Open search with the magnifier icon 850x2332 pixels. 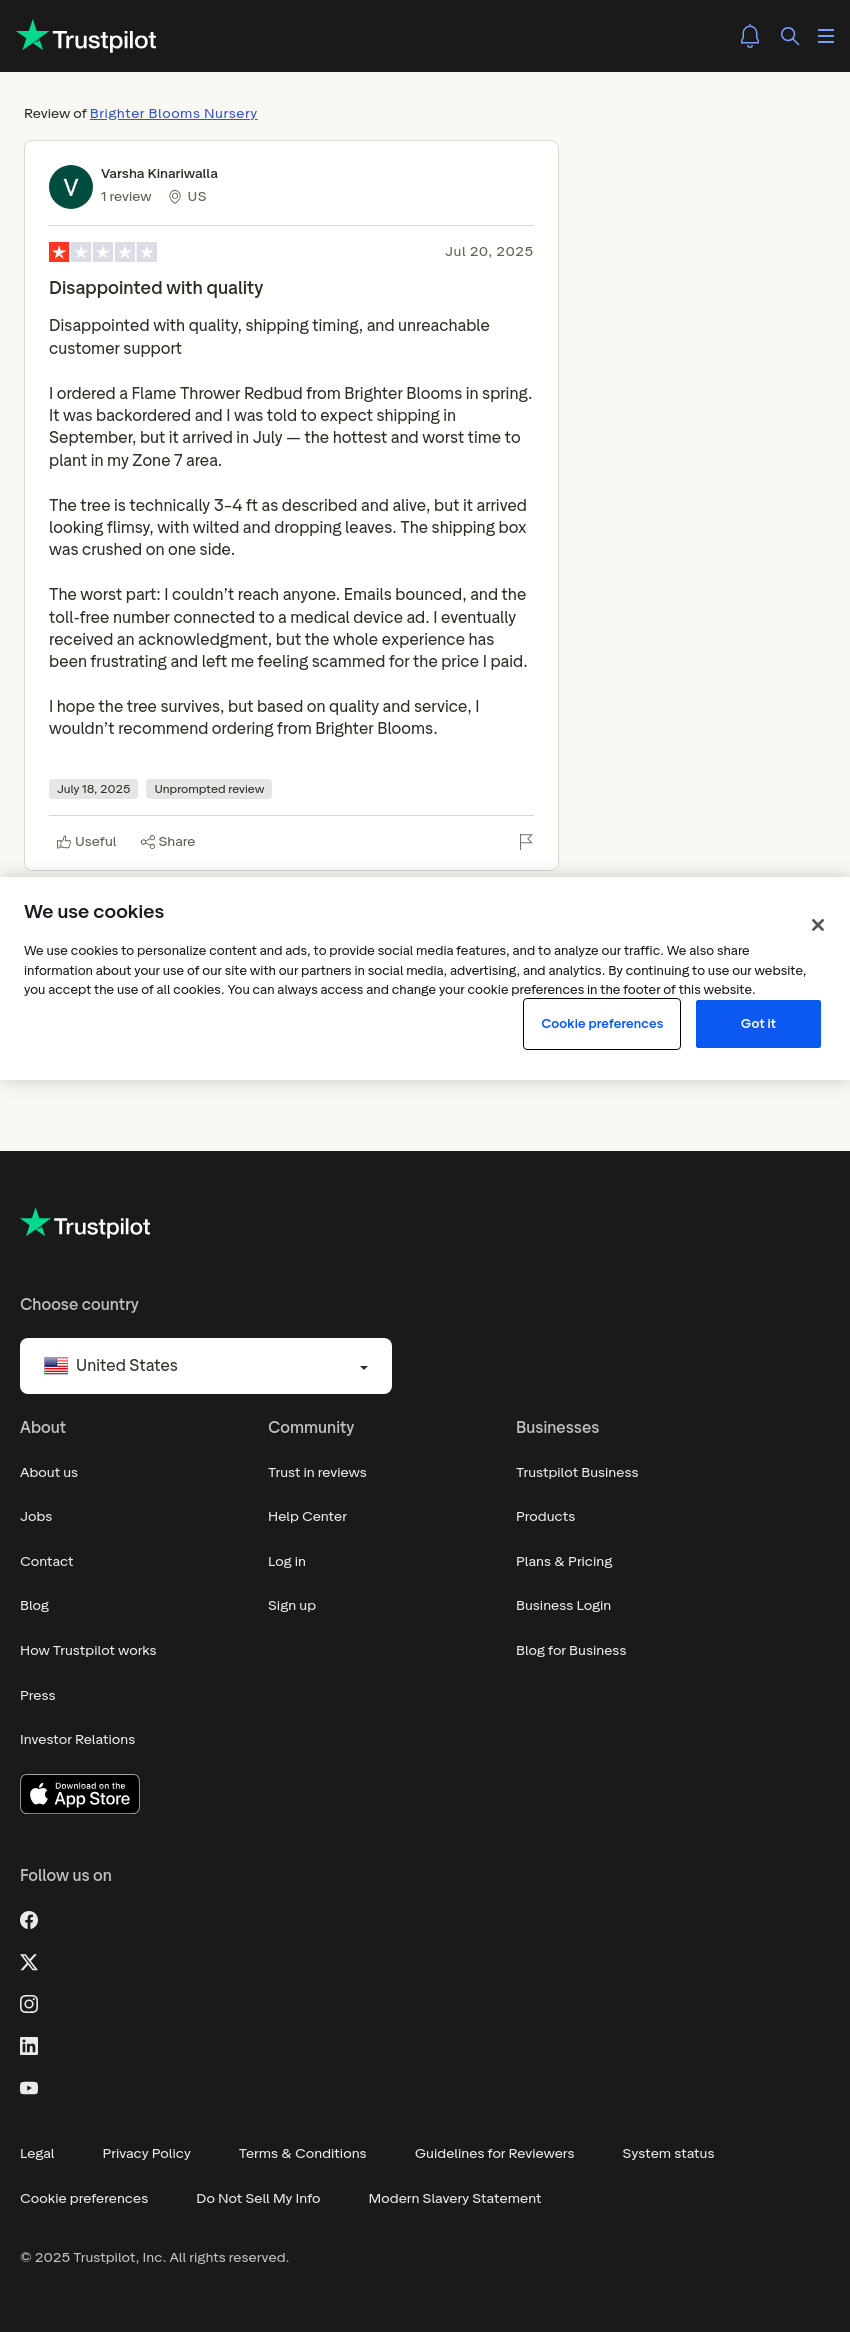790,36
